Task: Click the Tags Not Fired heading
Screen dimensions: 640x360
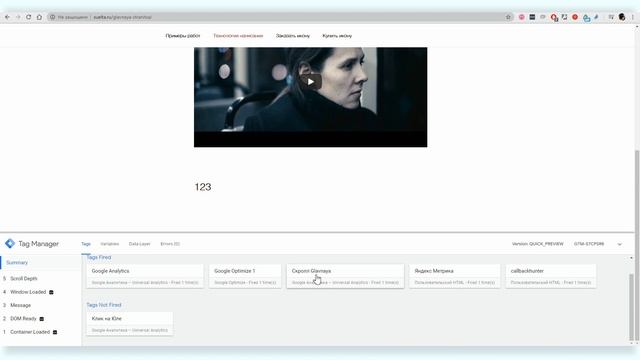Action: point(104,305)
